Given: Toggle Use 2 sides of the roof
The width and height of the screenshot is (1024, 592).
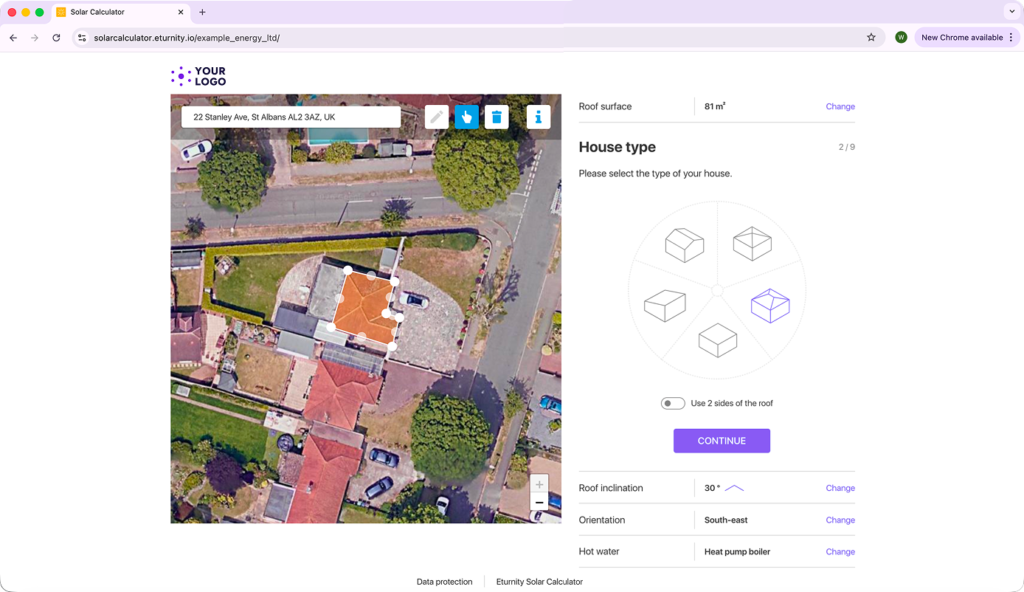Looking at the screenshot, I should (673, 403).
